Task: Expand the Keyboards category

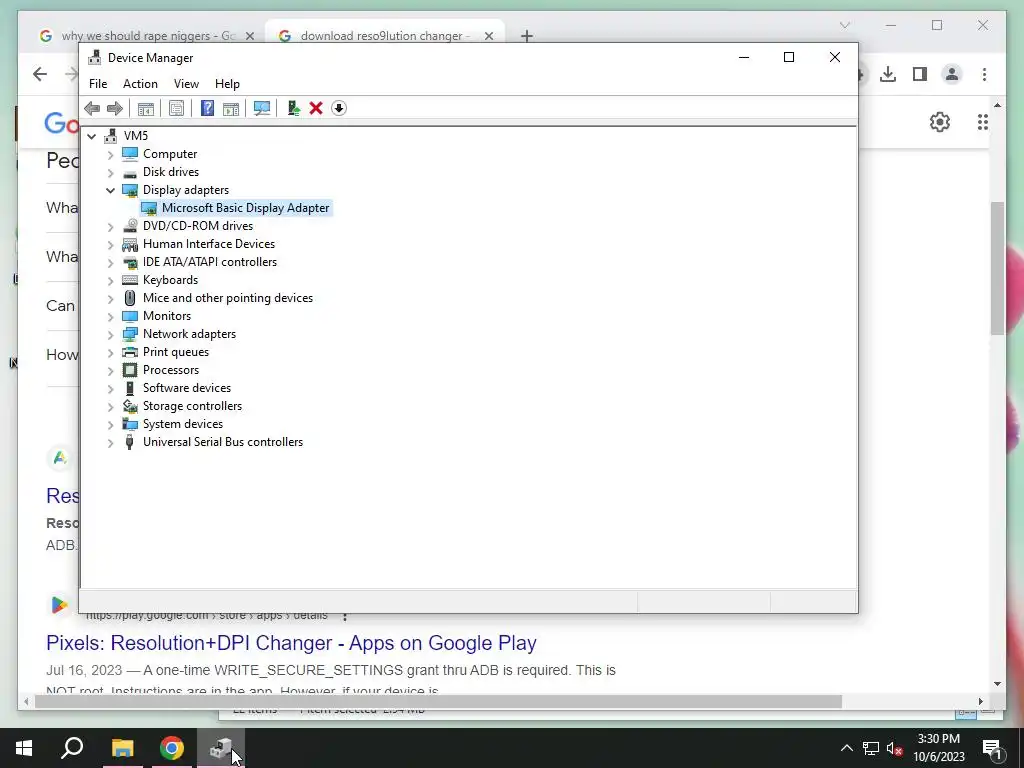Action: tap(110, 281)
